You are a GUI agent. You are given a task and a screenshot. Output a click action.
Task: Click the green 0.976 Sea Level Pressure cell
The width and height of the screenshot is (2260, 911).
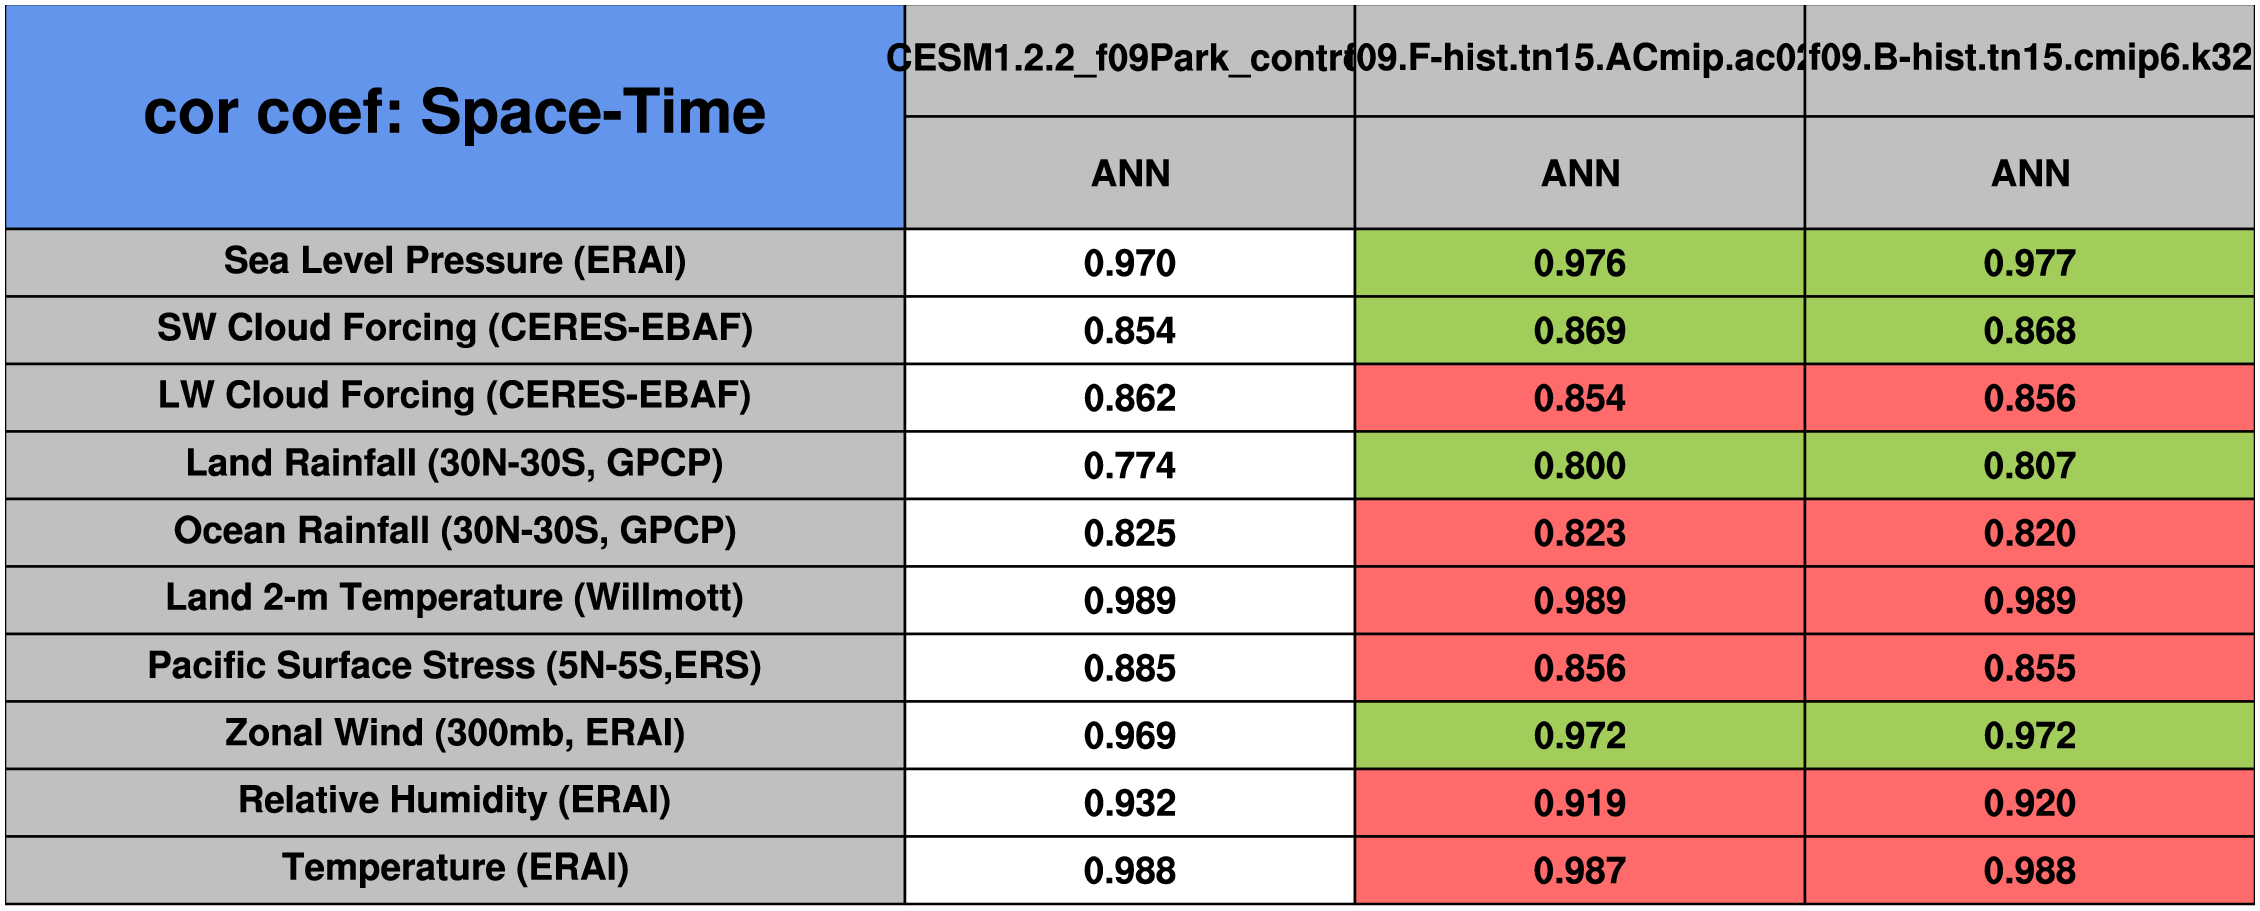click(1579, 263)
